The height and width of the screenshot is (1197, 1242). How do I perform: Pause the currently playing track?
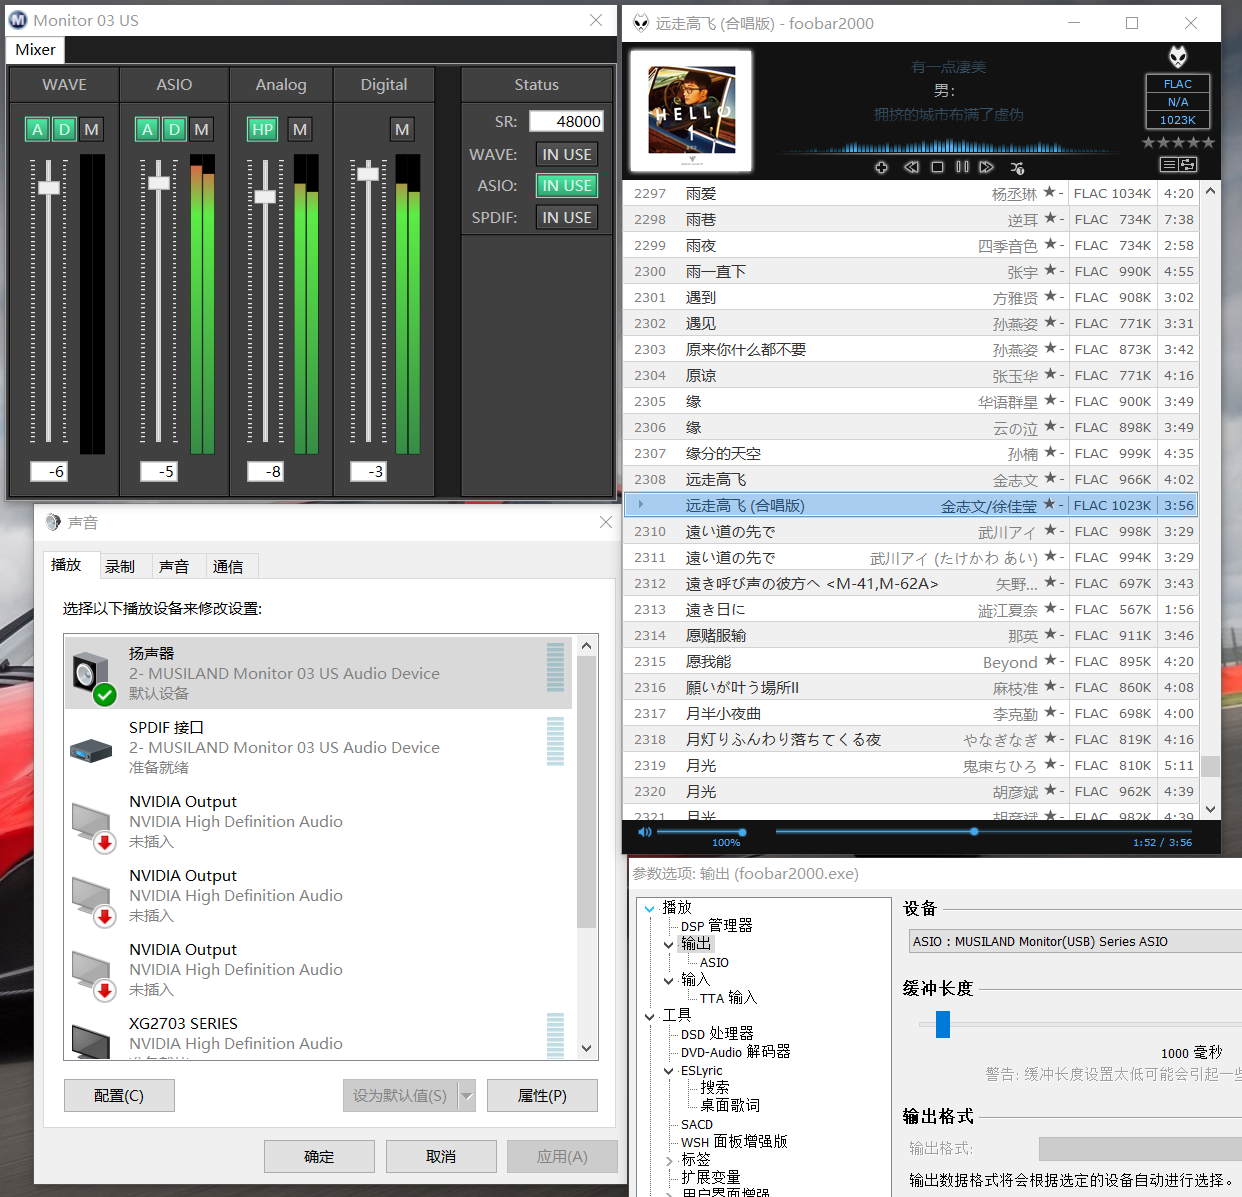(962, 167)
